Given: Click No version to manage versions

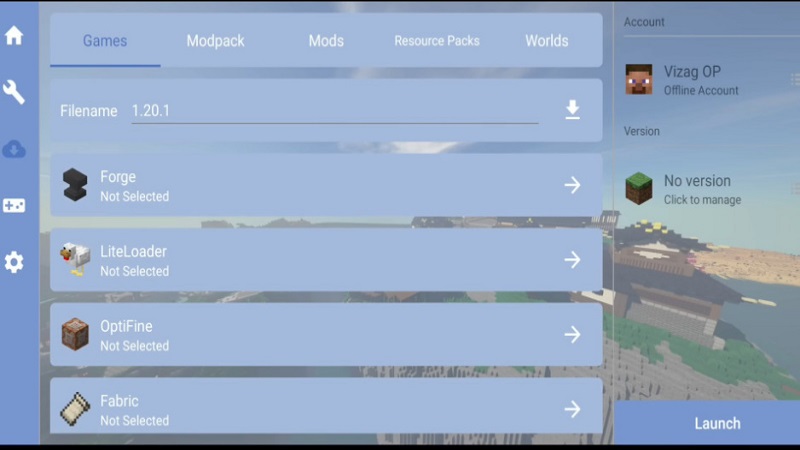Looking at the screenshot, I should tap(707, 189).
